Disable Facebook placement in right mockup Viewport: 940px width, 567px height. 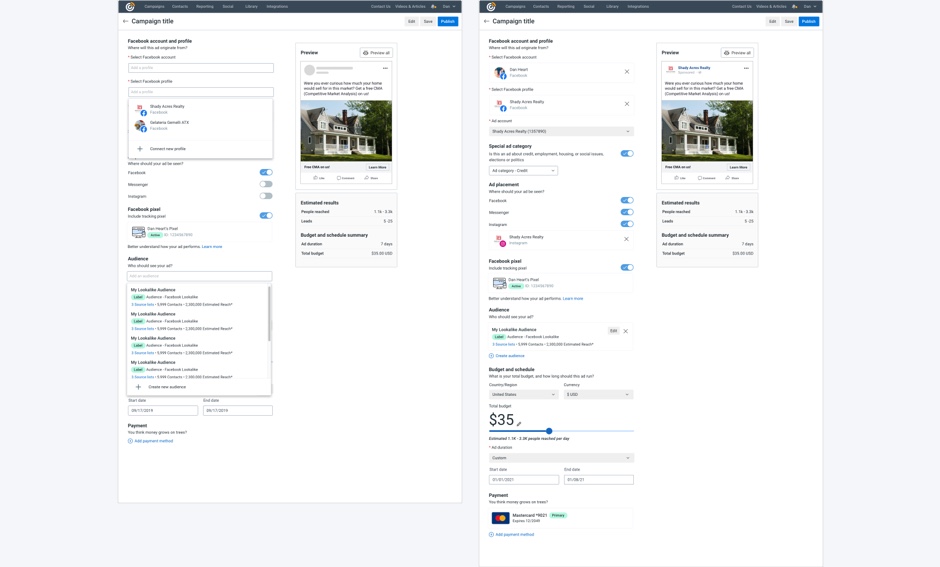pos(627,200)
